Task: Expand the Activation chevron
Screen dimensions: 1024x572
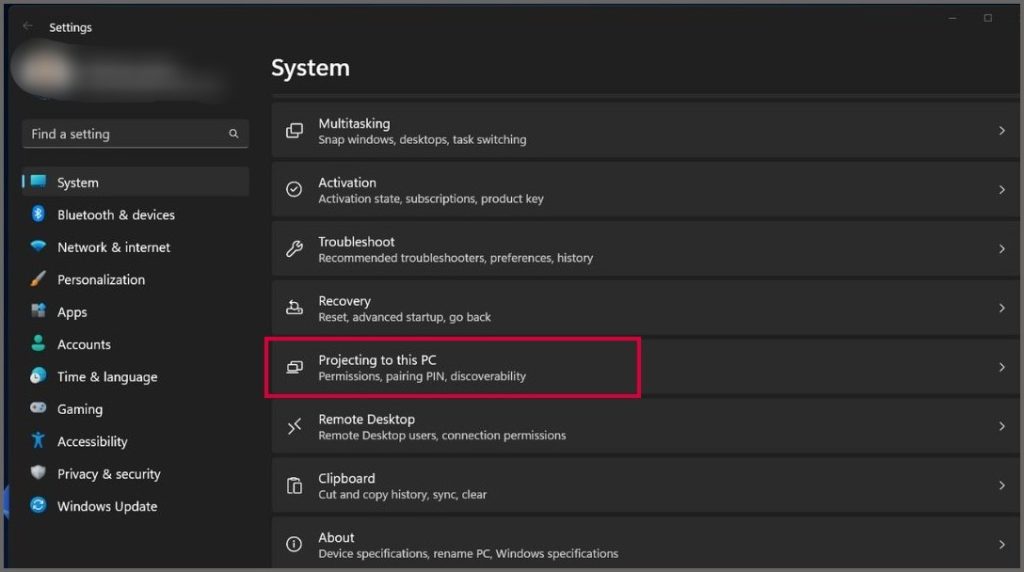Action: click(1002, 189)
